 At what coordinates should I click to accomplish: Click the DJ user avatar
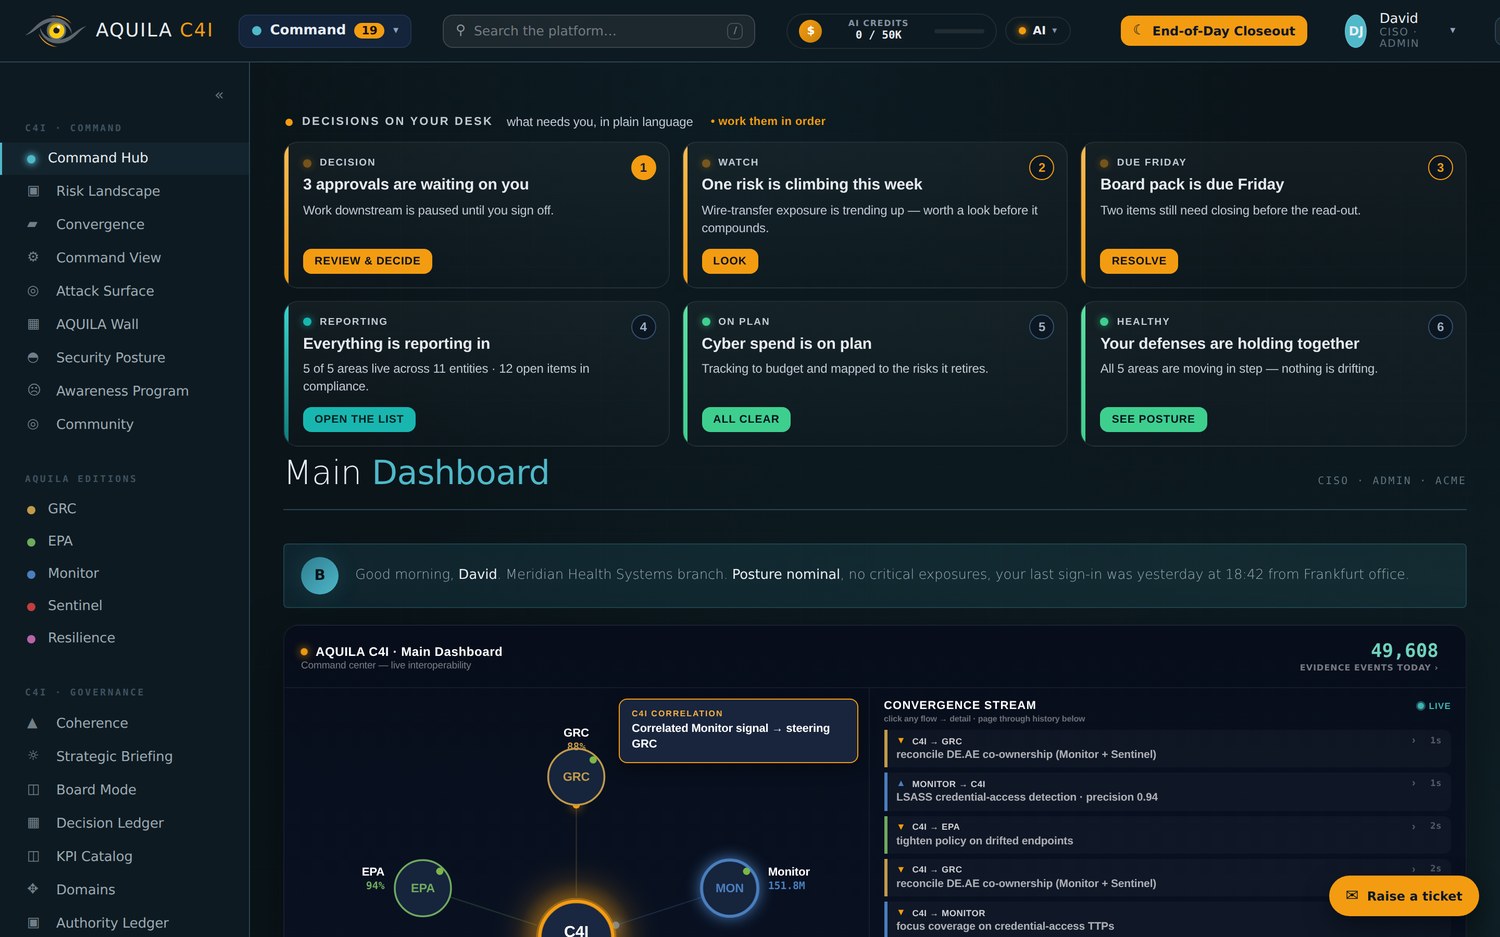[1355, 31]
